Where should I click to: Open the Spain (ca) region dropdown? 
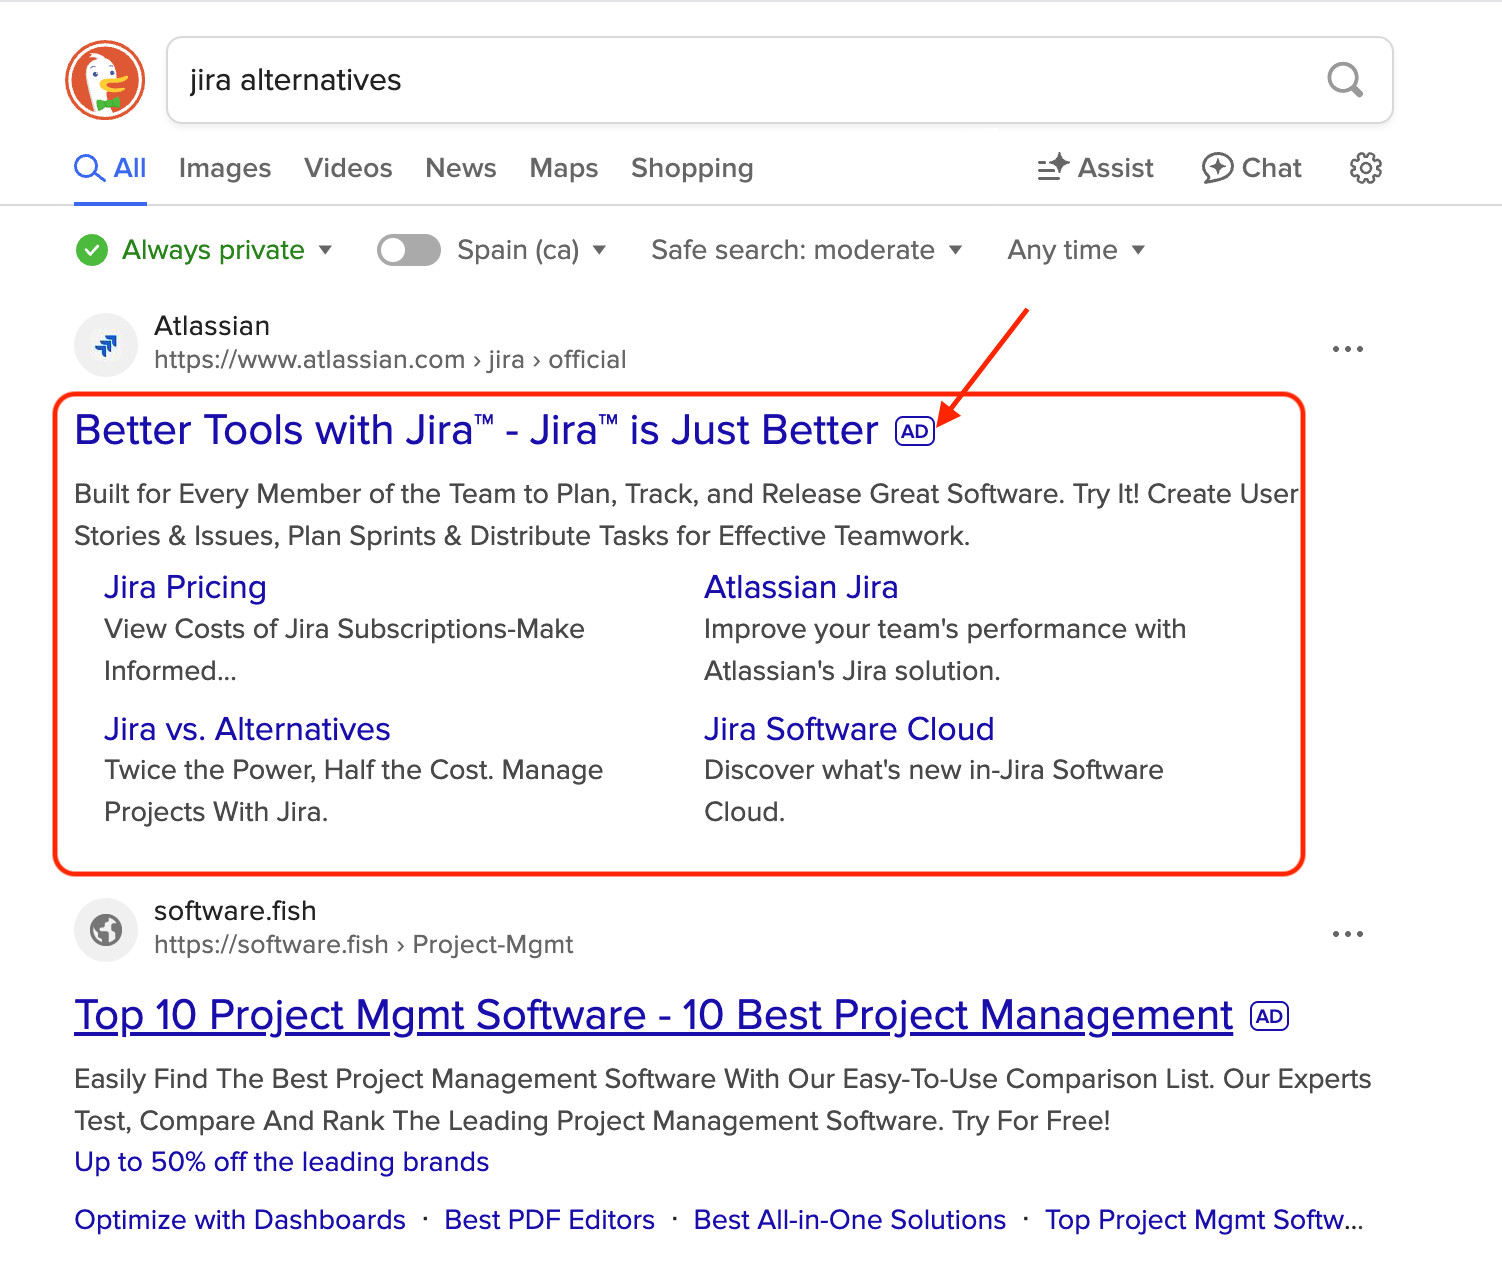pos(532,250)
